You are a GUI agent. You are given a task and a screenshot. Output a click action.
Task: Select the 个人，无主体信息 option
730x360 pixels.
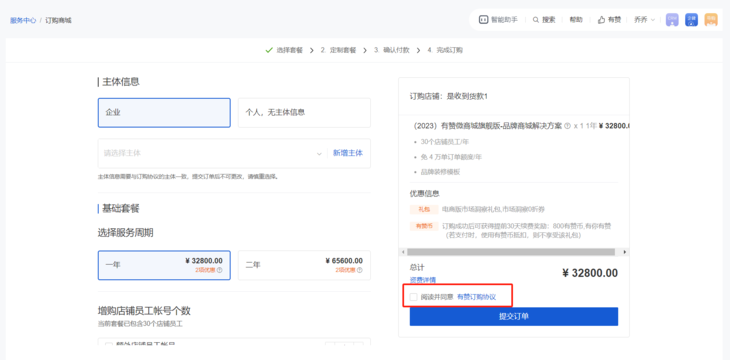point(304,113)
